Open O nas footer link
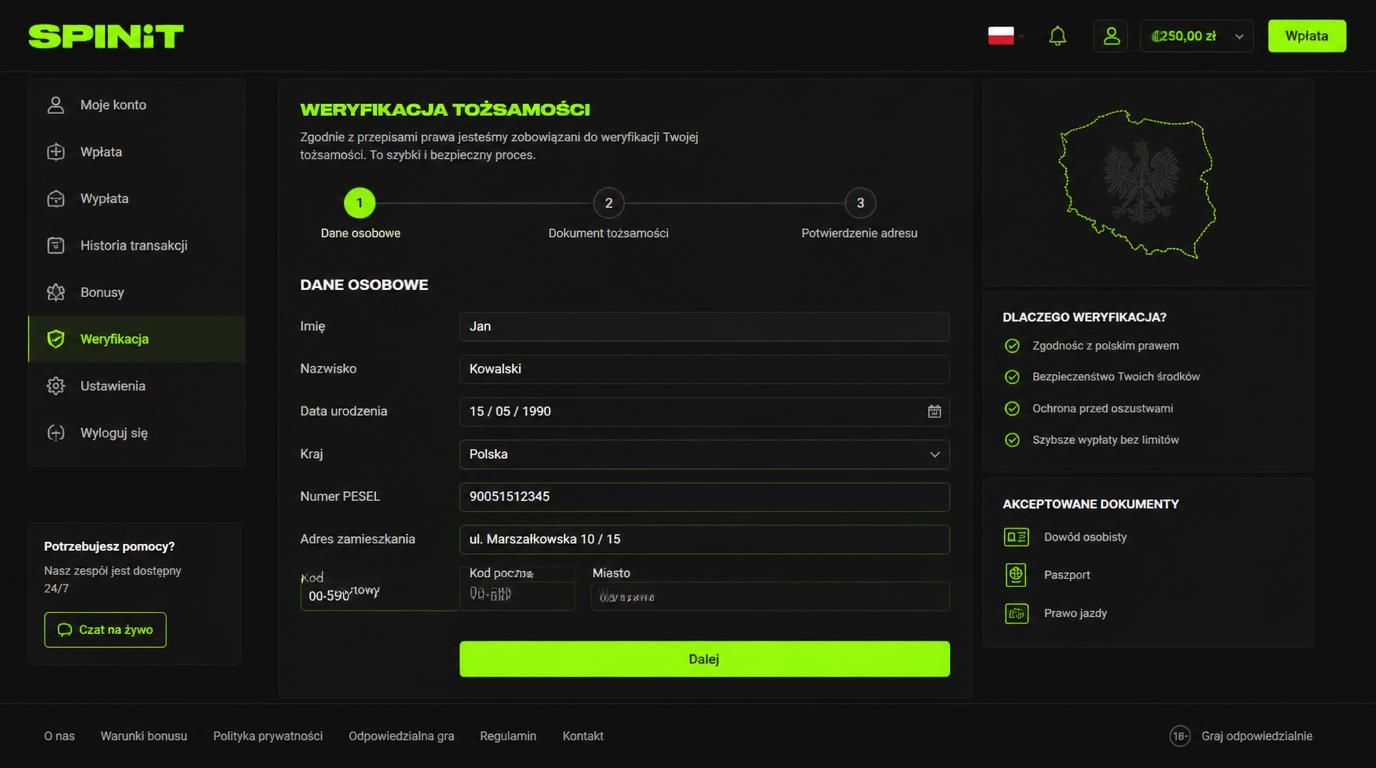 [59, 736]
